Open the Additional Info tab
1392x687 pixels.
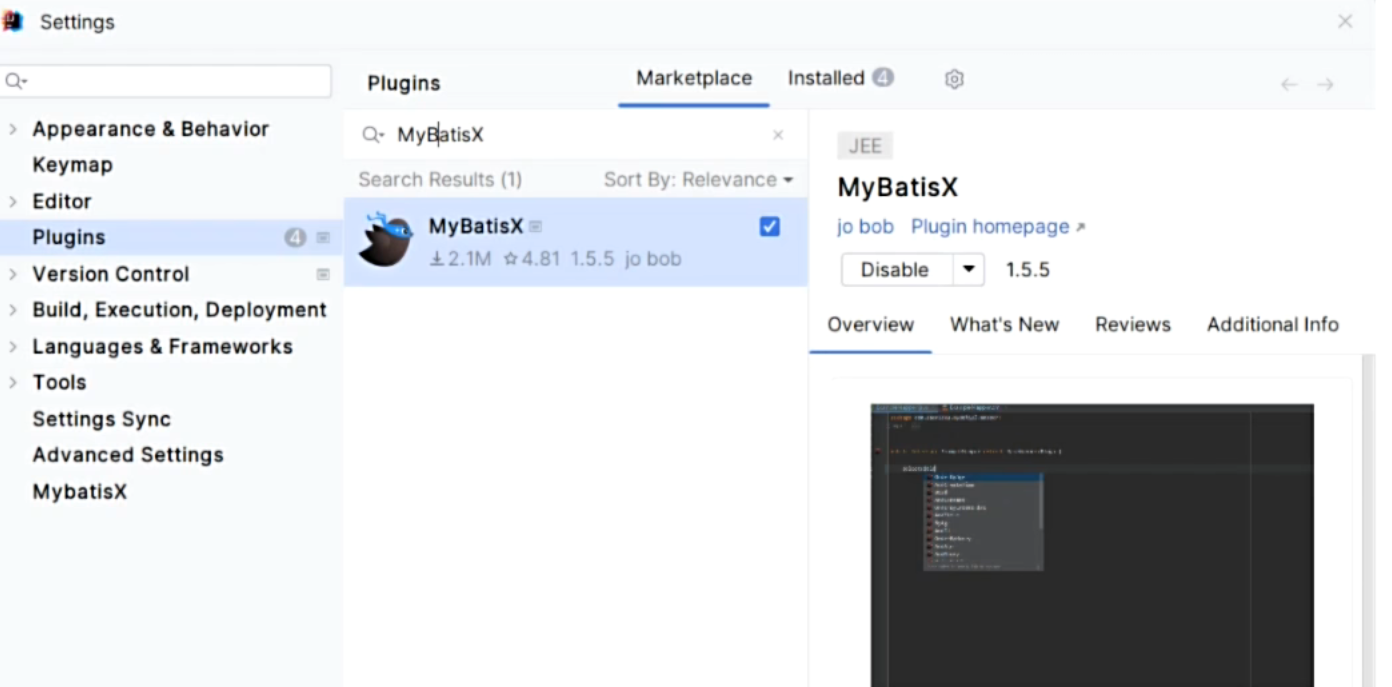[x=1272, y=325]
